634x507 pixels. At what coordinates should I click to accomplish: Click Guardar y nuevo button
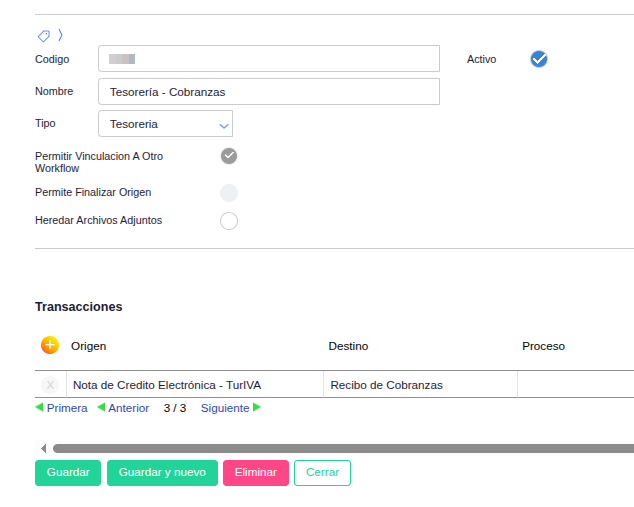[162, 473]
